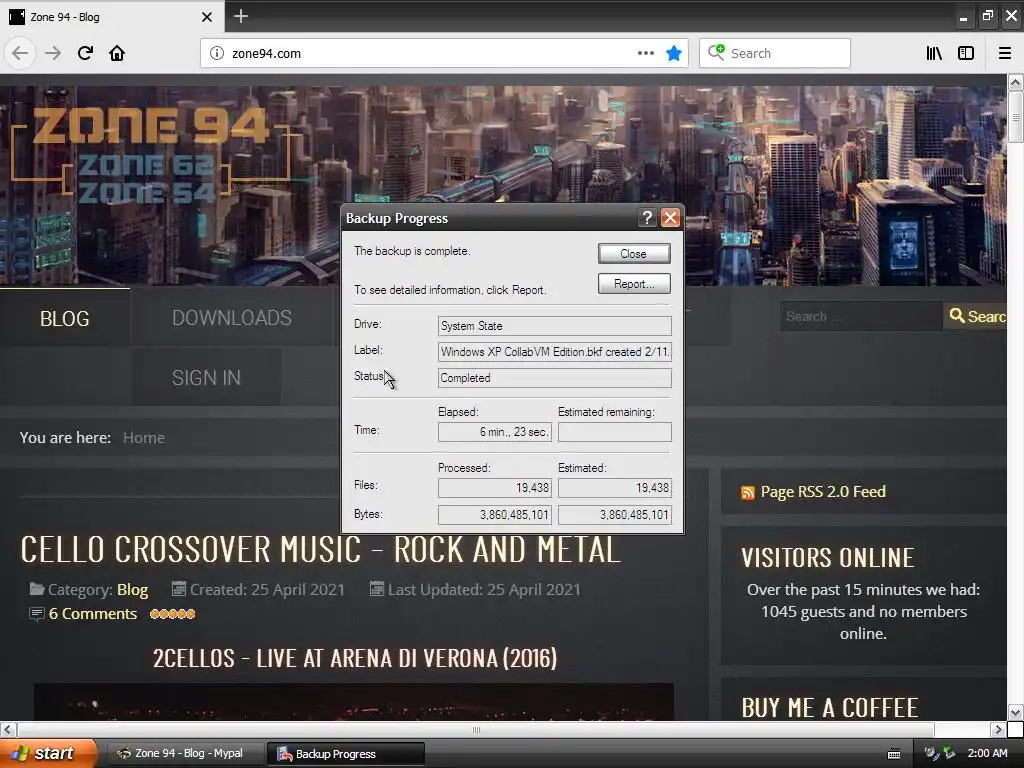Screen dimensions: 1024x768
Task: Click the vertical scrollbar up arrow
Action: pos(1015,82)
